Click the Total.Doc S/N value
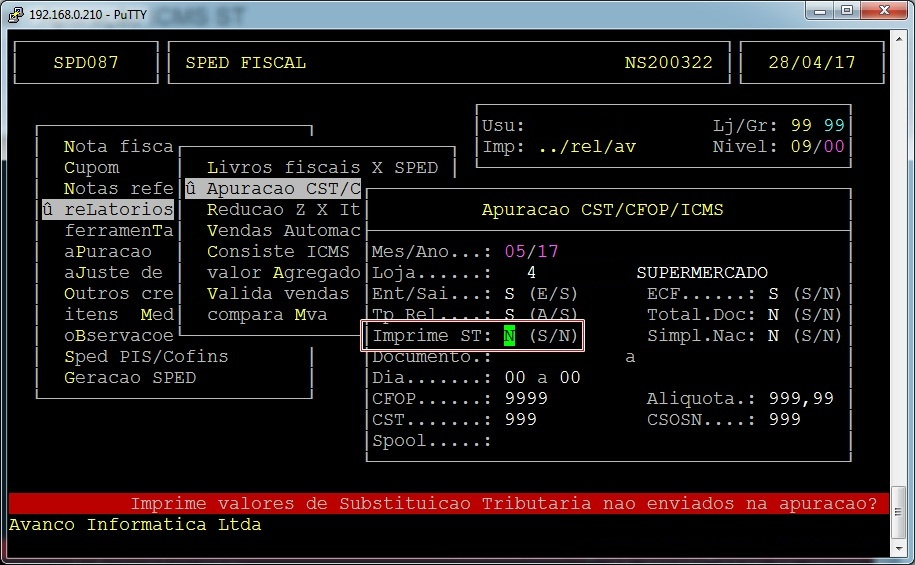The image size is (915, 565). [x=773, y=315]
